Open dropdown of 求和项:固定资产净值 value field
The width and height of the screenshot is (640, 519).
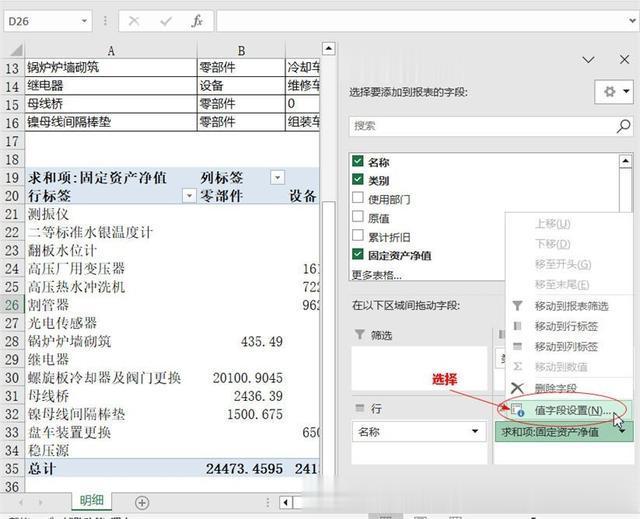point(624,432)
